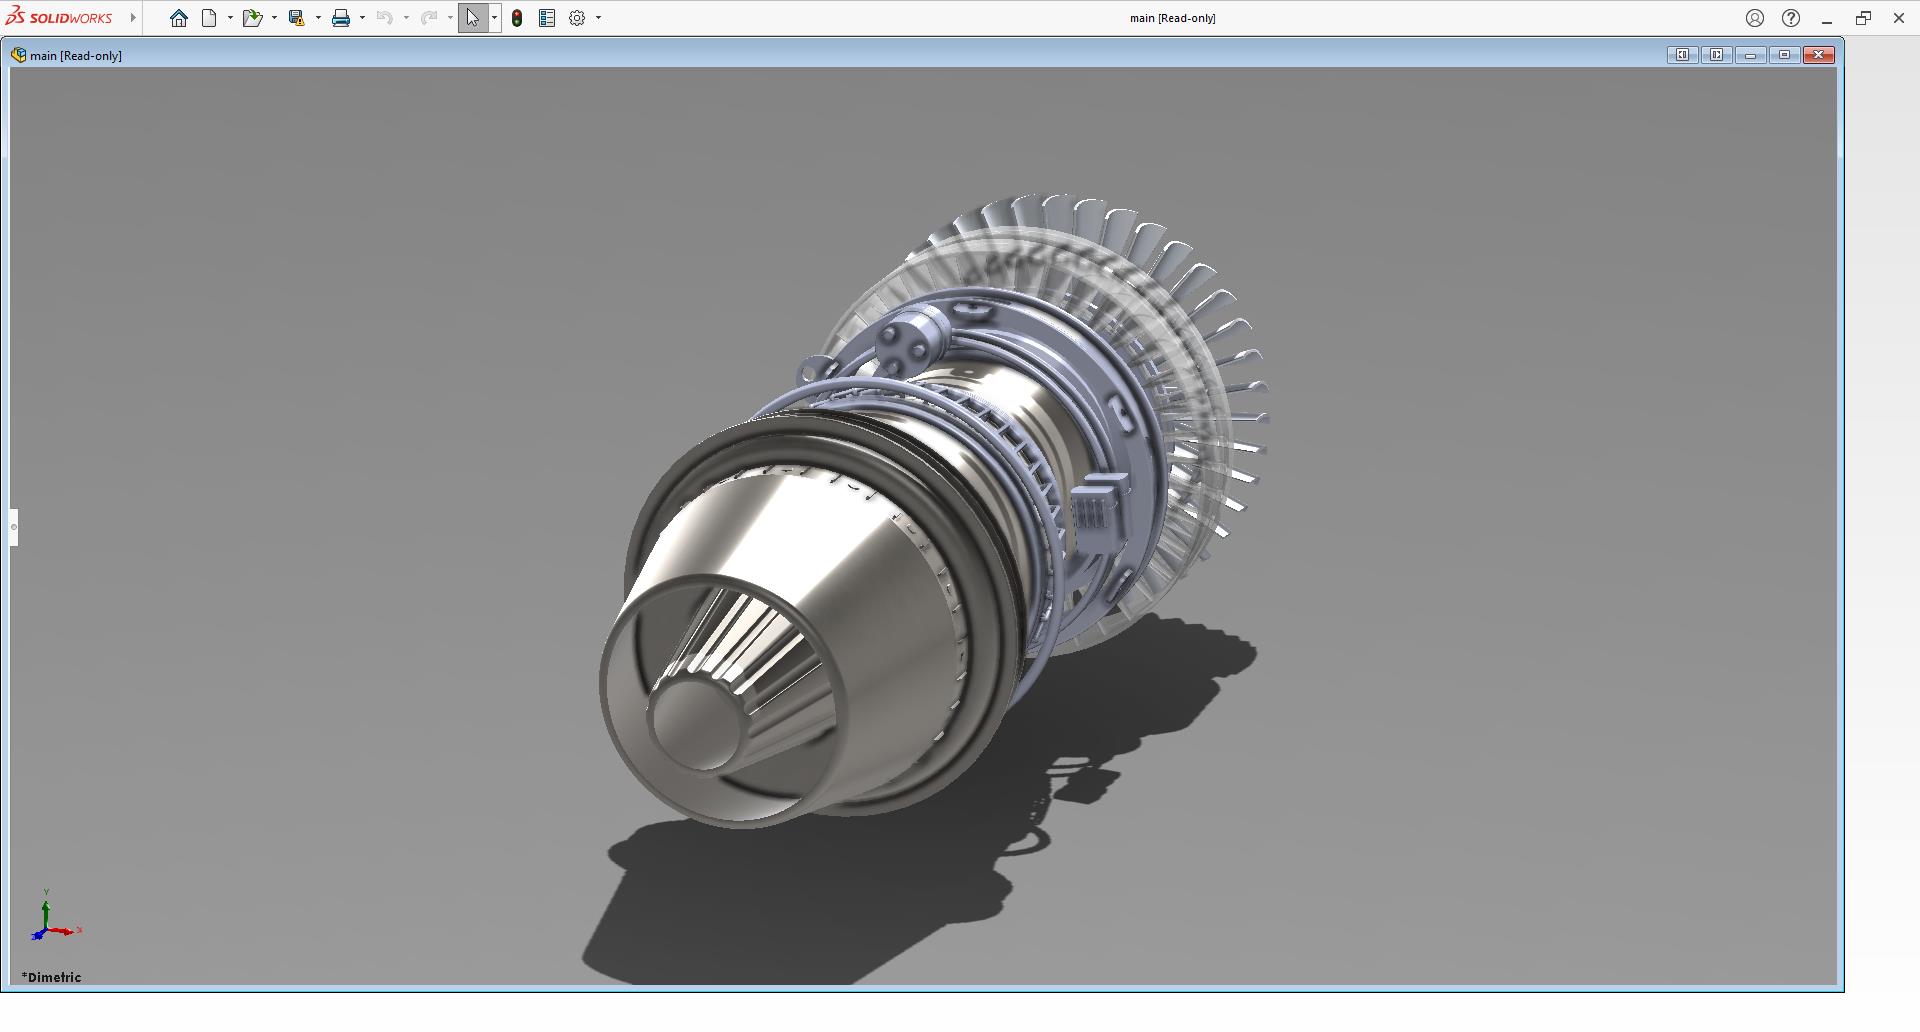Click the tile-right document window button
1920x1032 pixels.
[x=1716, y=55]
